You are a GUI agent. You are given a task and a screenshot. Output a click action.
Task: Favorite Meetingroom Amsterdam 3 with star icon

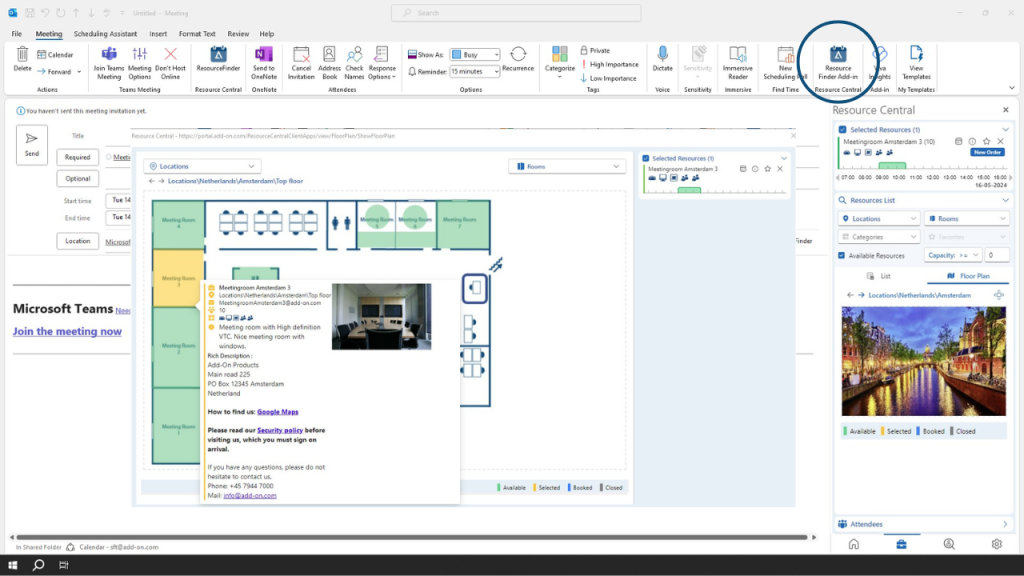pos(986,142)
